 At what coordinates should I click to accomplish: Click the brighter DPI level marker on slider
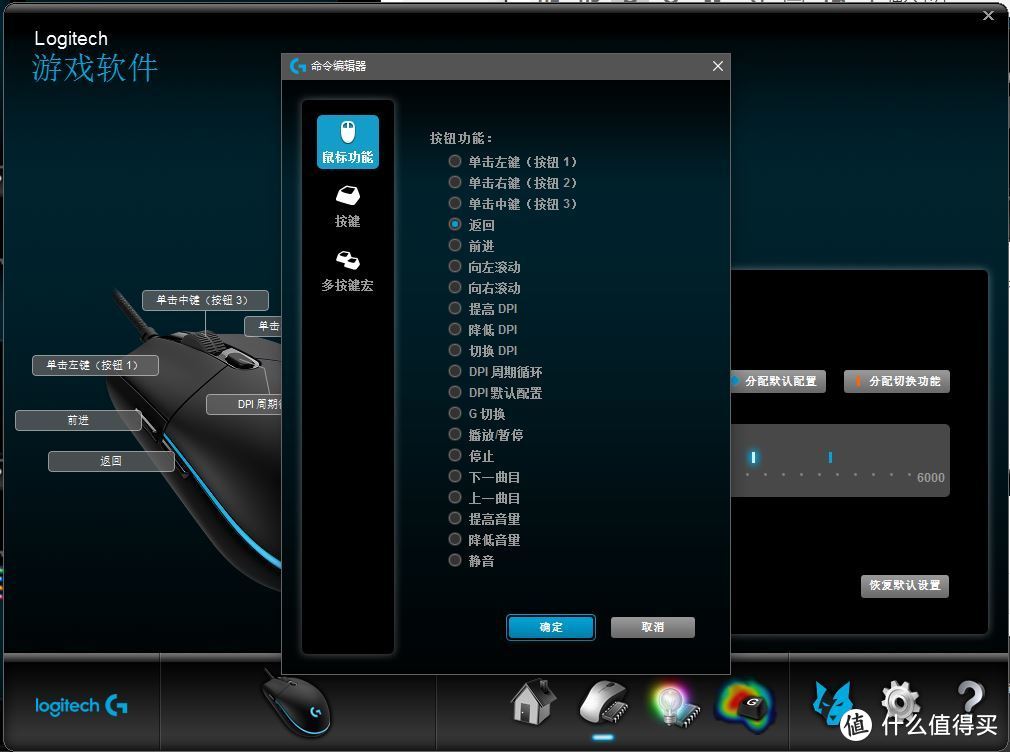coord(753,457)
